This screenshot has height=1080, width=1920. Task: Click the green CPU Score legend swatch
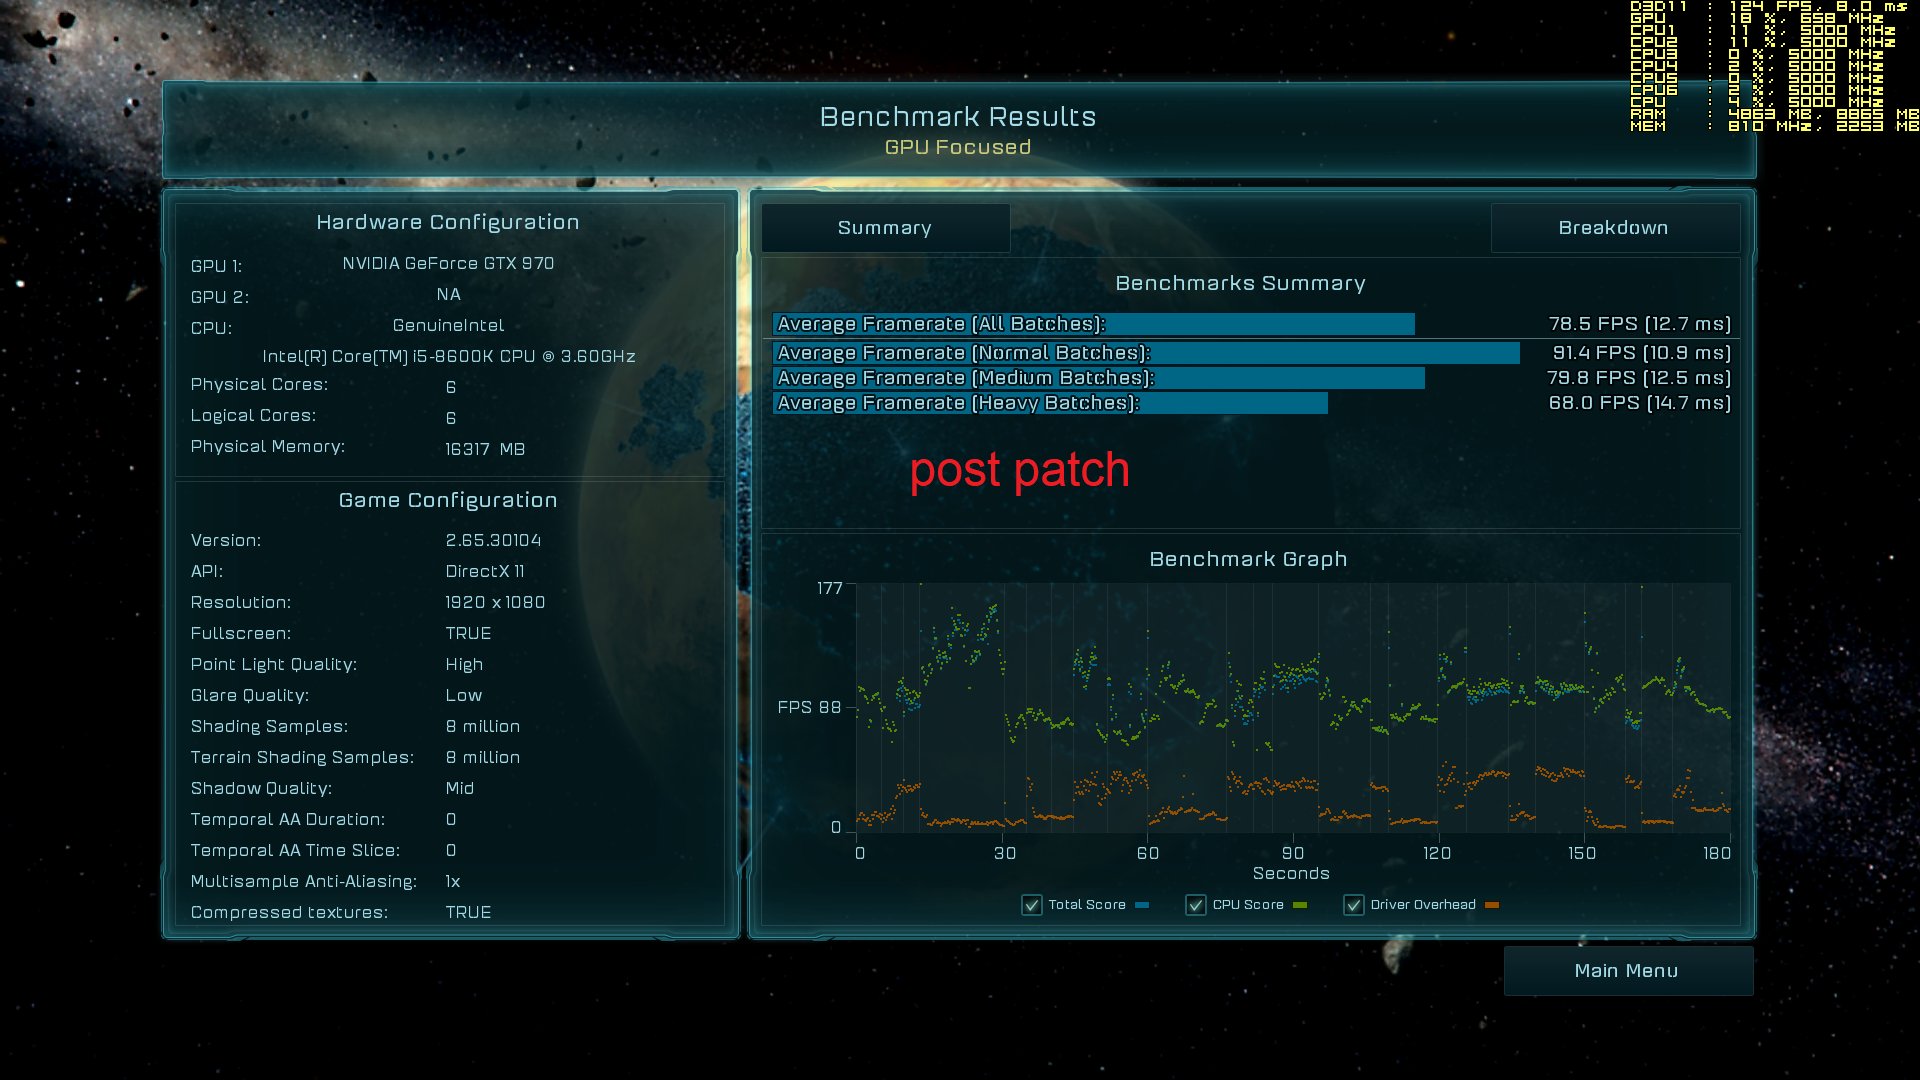pyautogui.click(x=1300, y=905)
